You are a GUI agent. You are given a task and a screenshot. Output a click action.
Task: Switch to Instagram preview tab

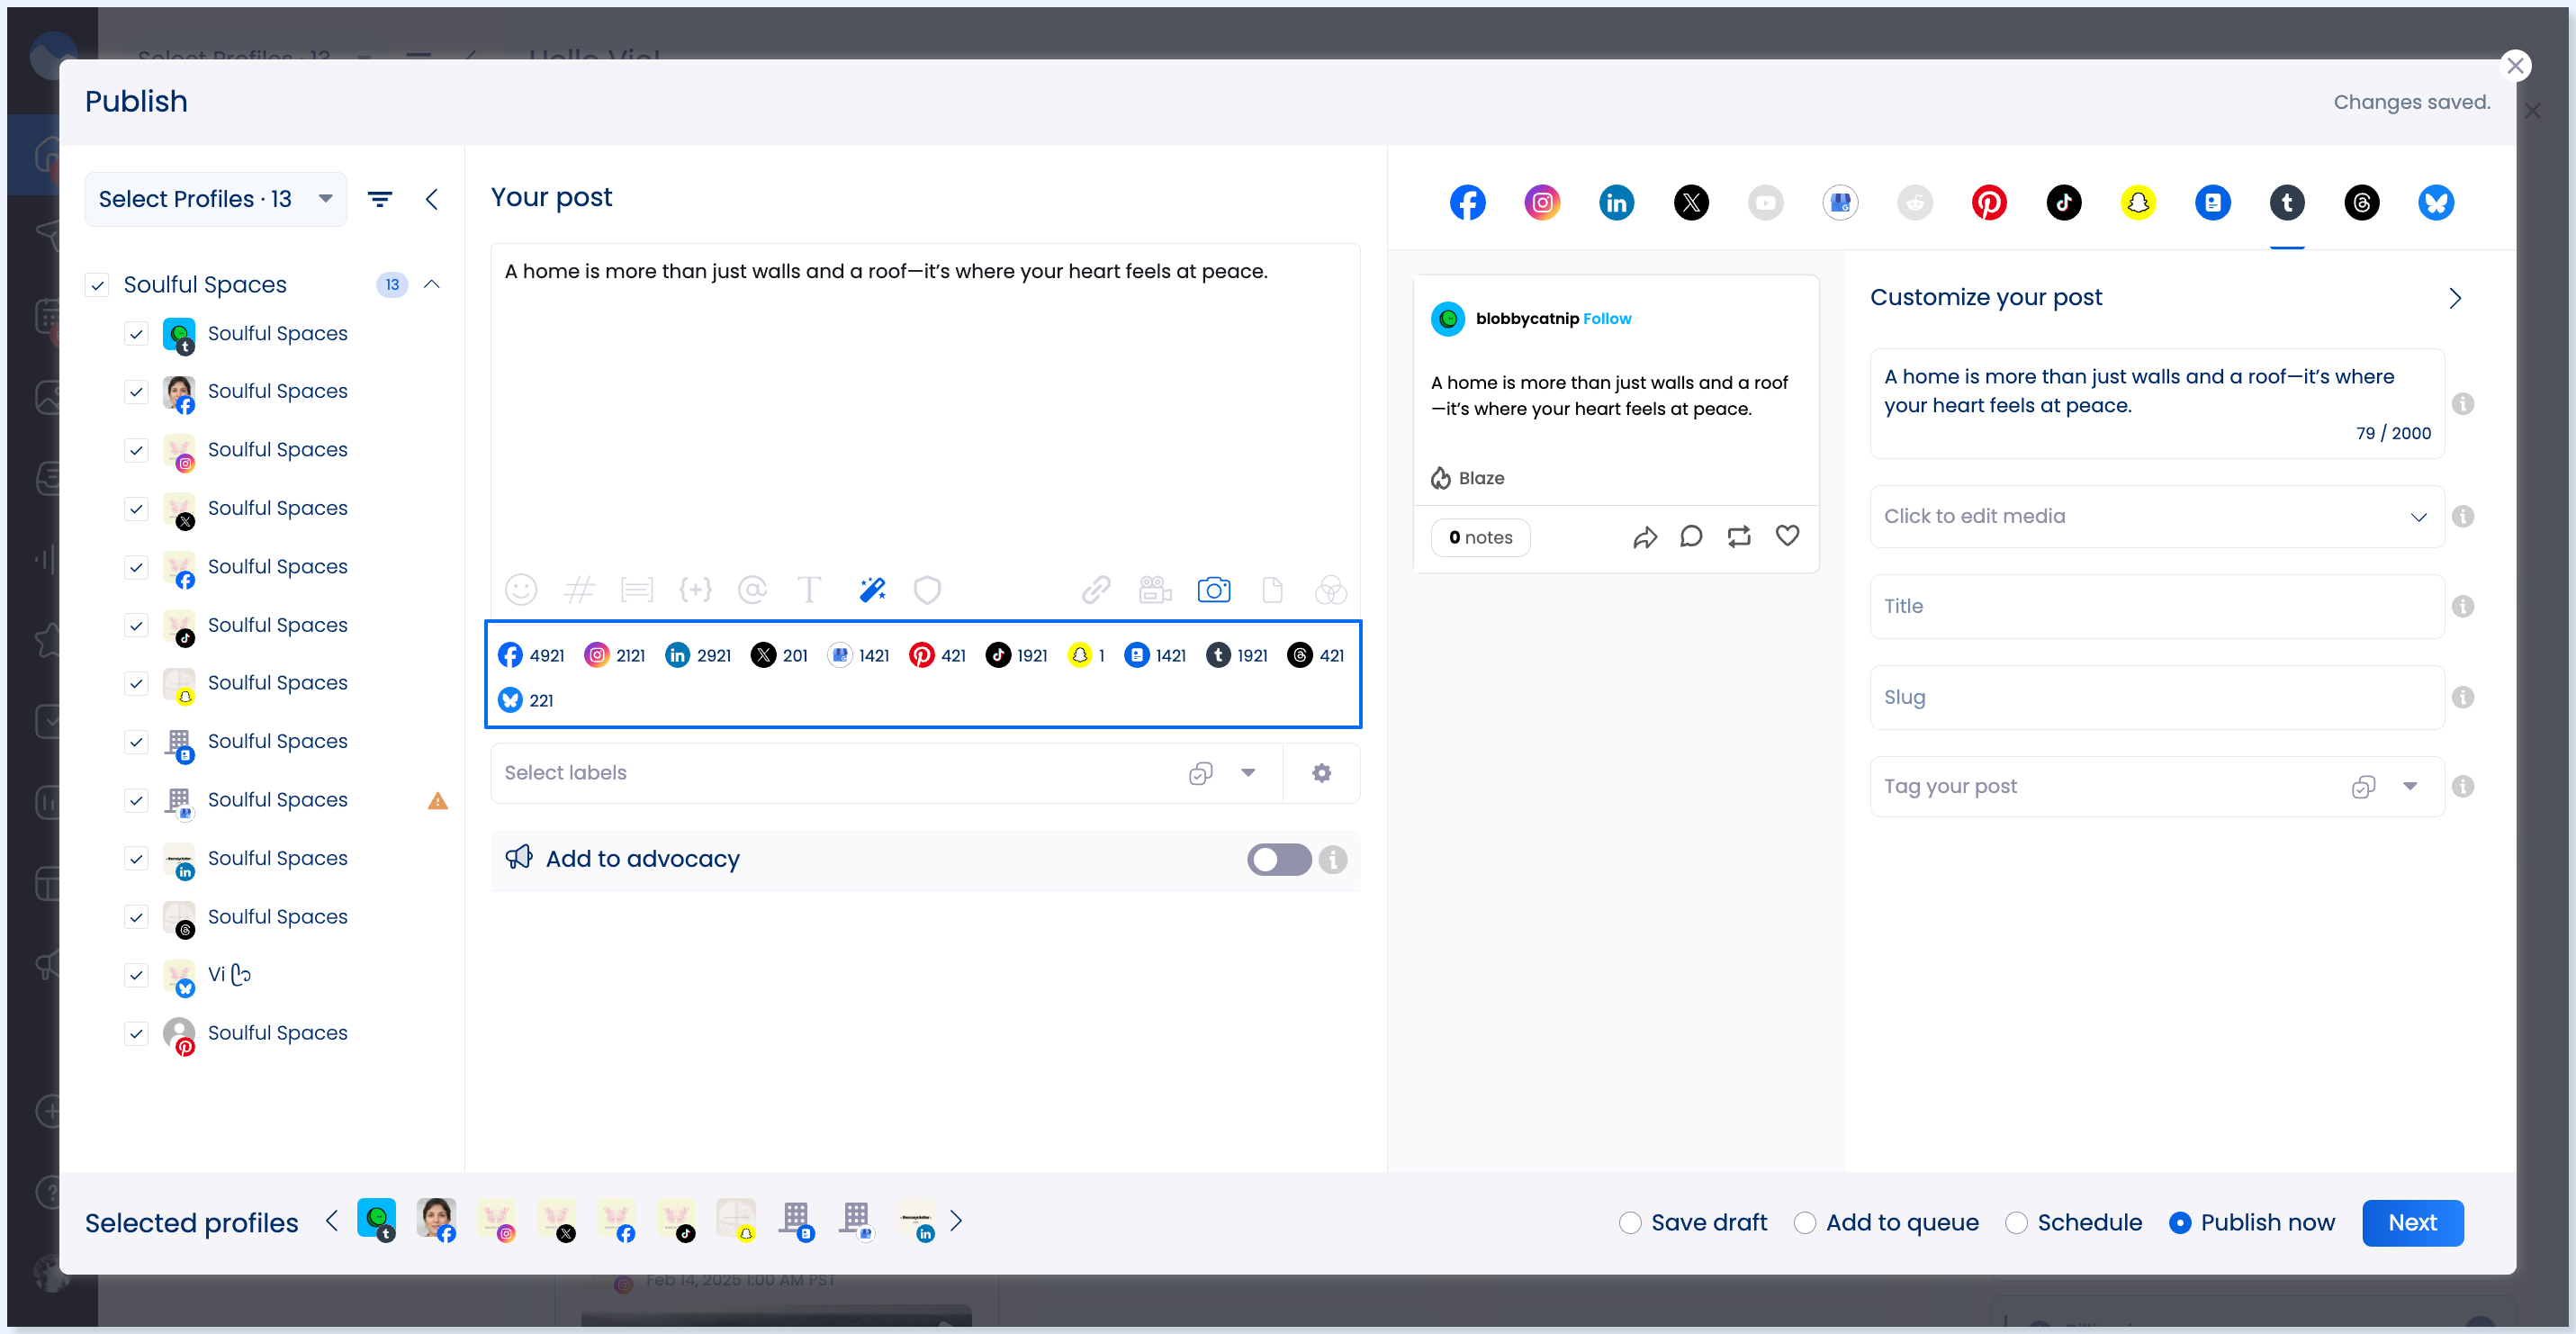(1542, 202)
